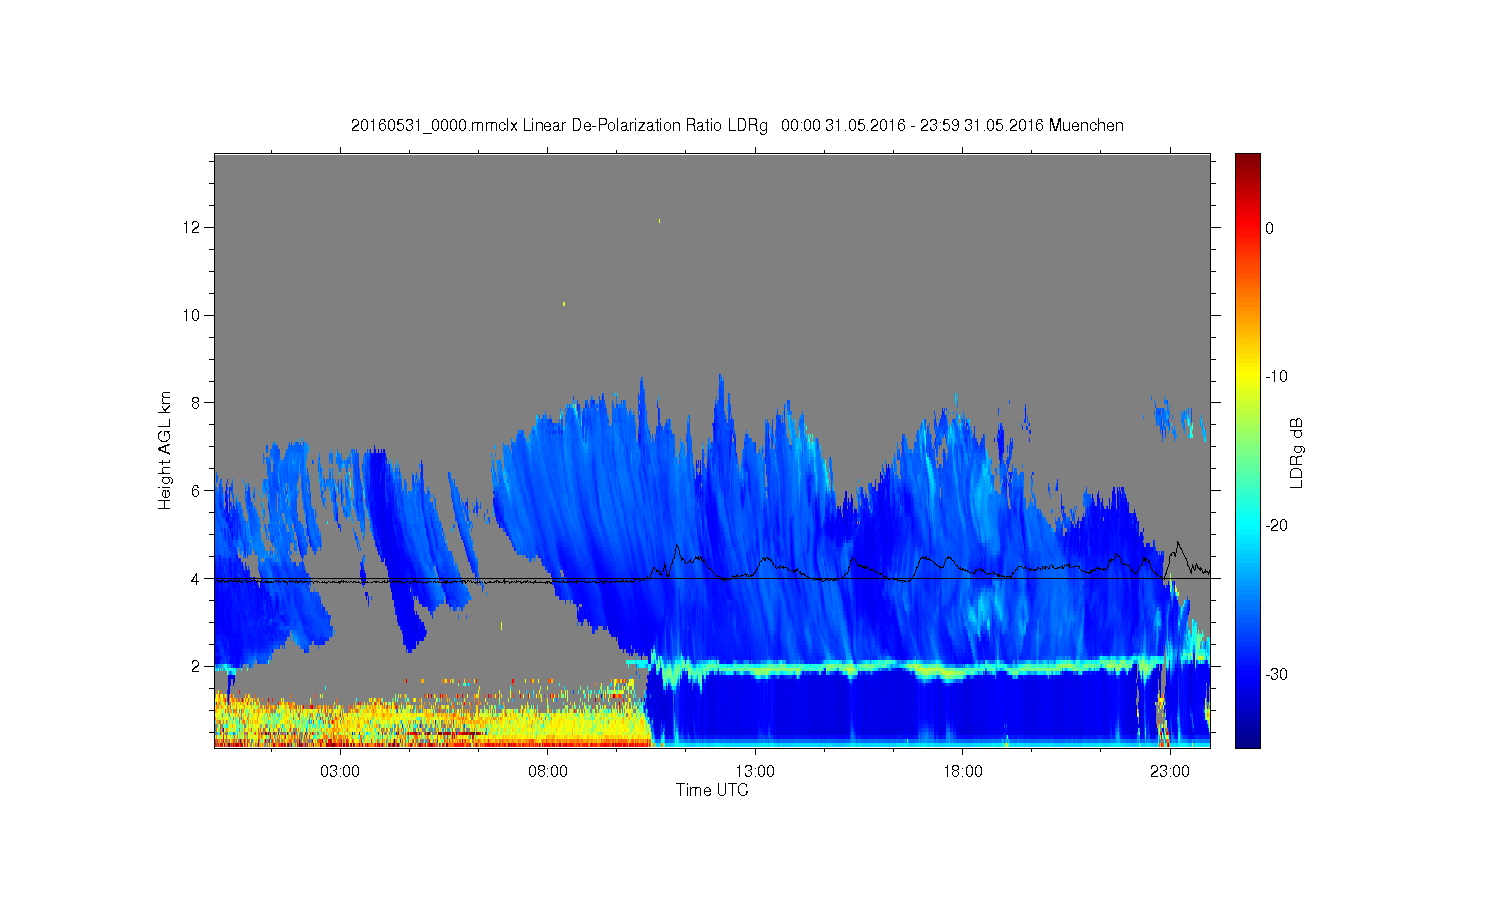Click the 23:00 time tick label

coord(1170,772)
